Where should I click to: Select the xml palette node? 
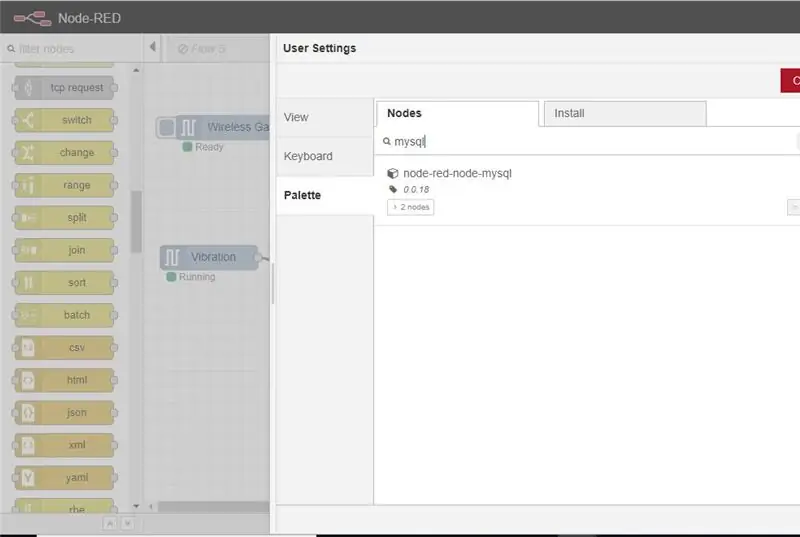point(65,445)
